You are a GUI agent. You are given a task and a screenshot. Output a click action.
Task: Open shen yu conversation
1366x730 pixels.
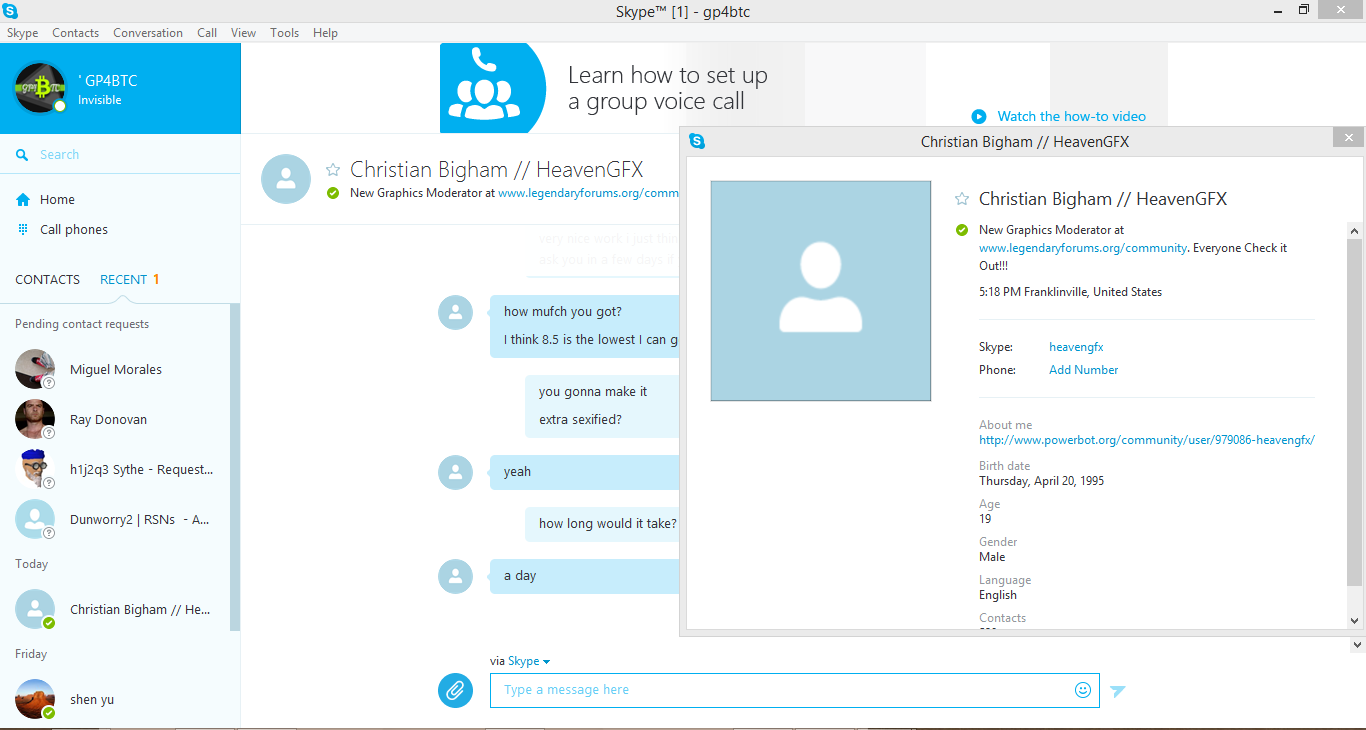coord(115,699)
